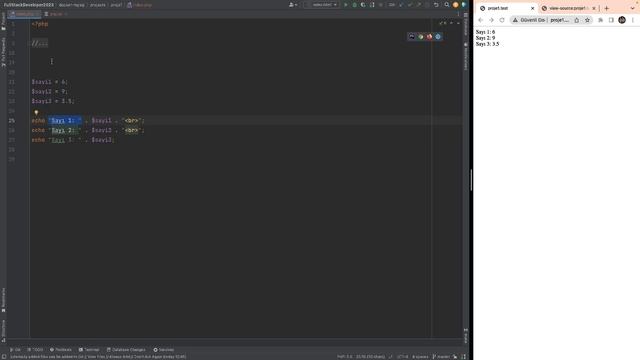Open the Project tool window from the left stripe

tap(3, 21)
